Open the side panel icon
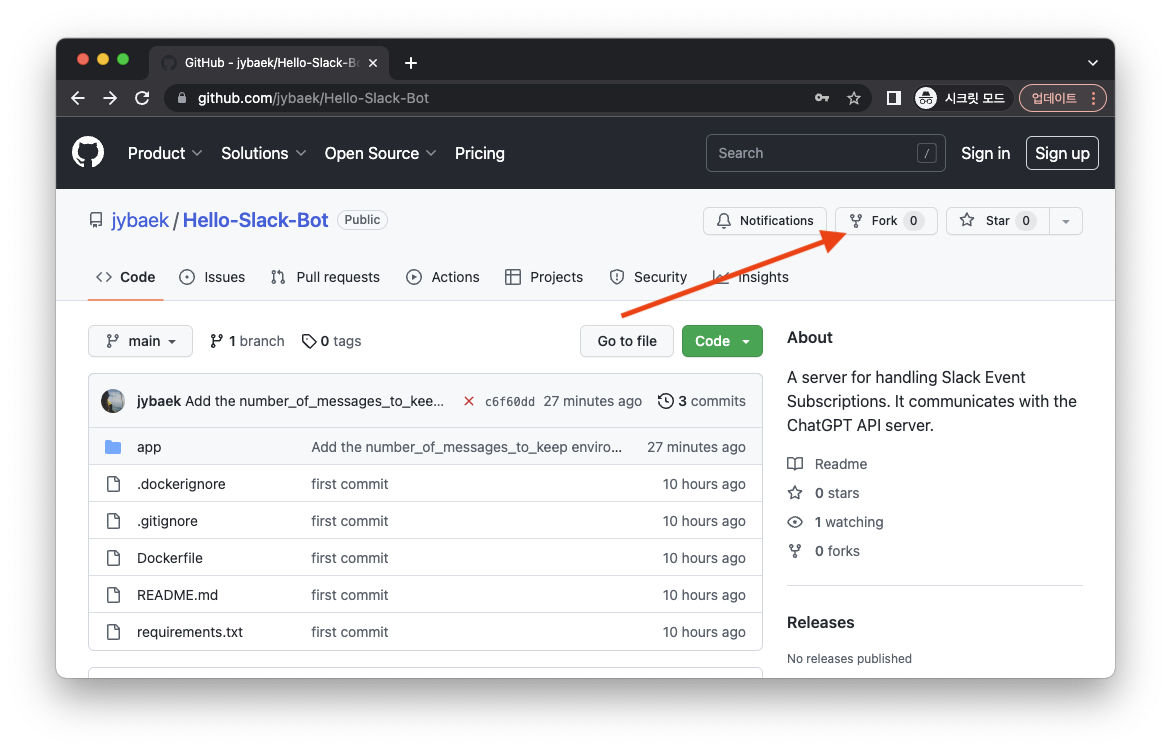 [x=893, y=98]
